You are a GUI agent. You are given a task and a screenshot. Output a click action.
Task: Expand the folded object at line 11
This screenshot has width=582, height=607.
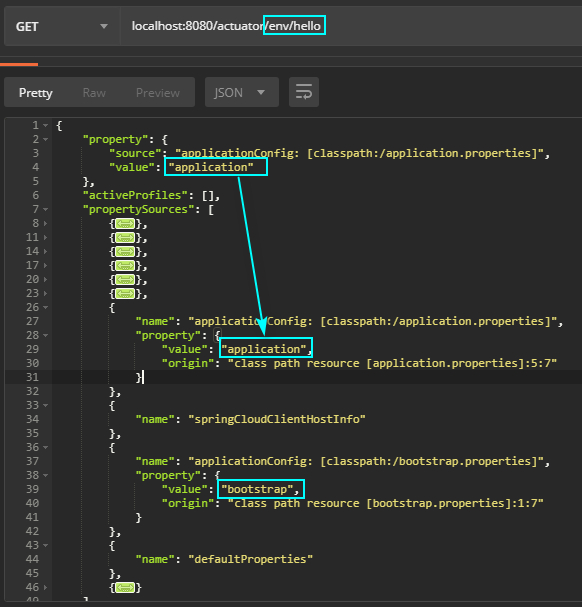coord(46,237)
